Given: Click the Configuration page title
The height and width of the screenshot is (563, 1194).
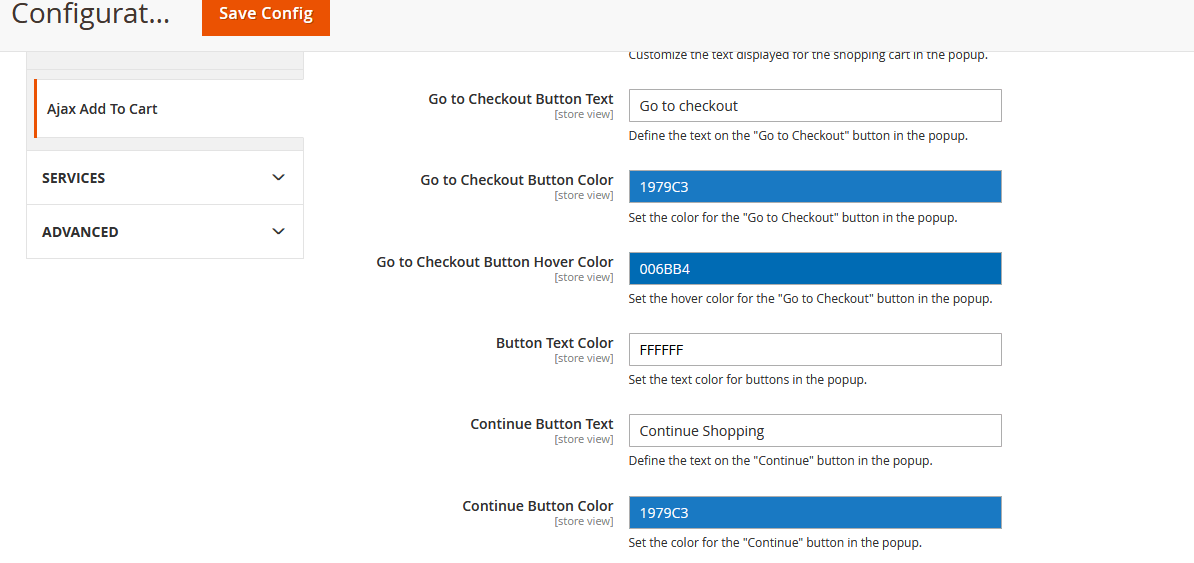Looking at the screenshot, I should click(x=90, y=15).
